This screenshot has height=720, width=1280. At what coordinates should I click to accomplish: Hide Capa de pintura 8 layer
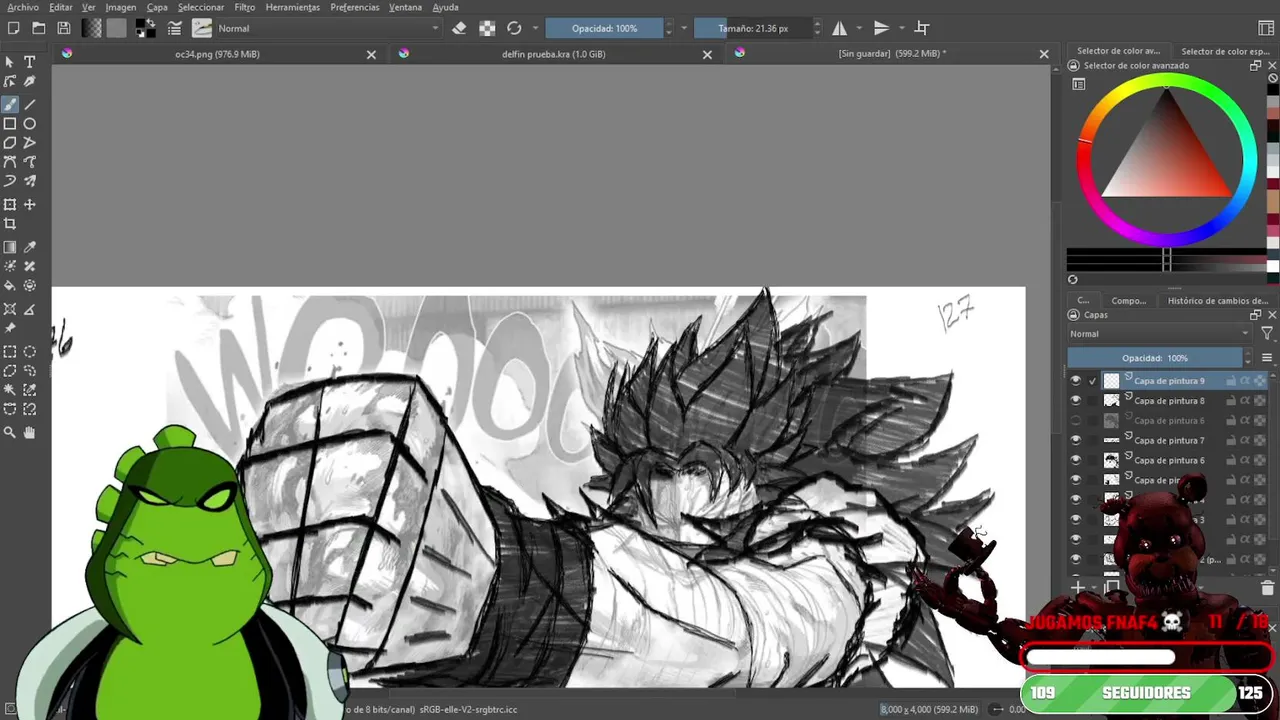click(1076, 401)
